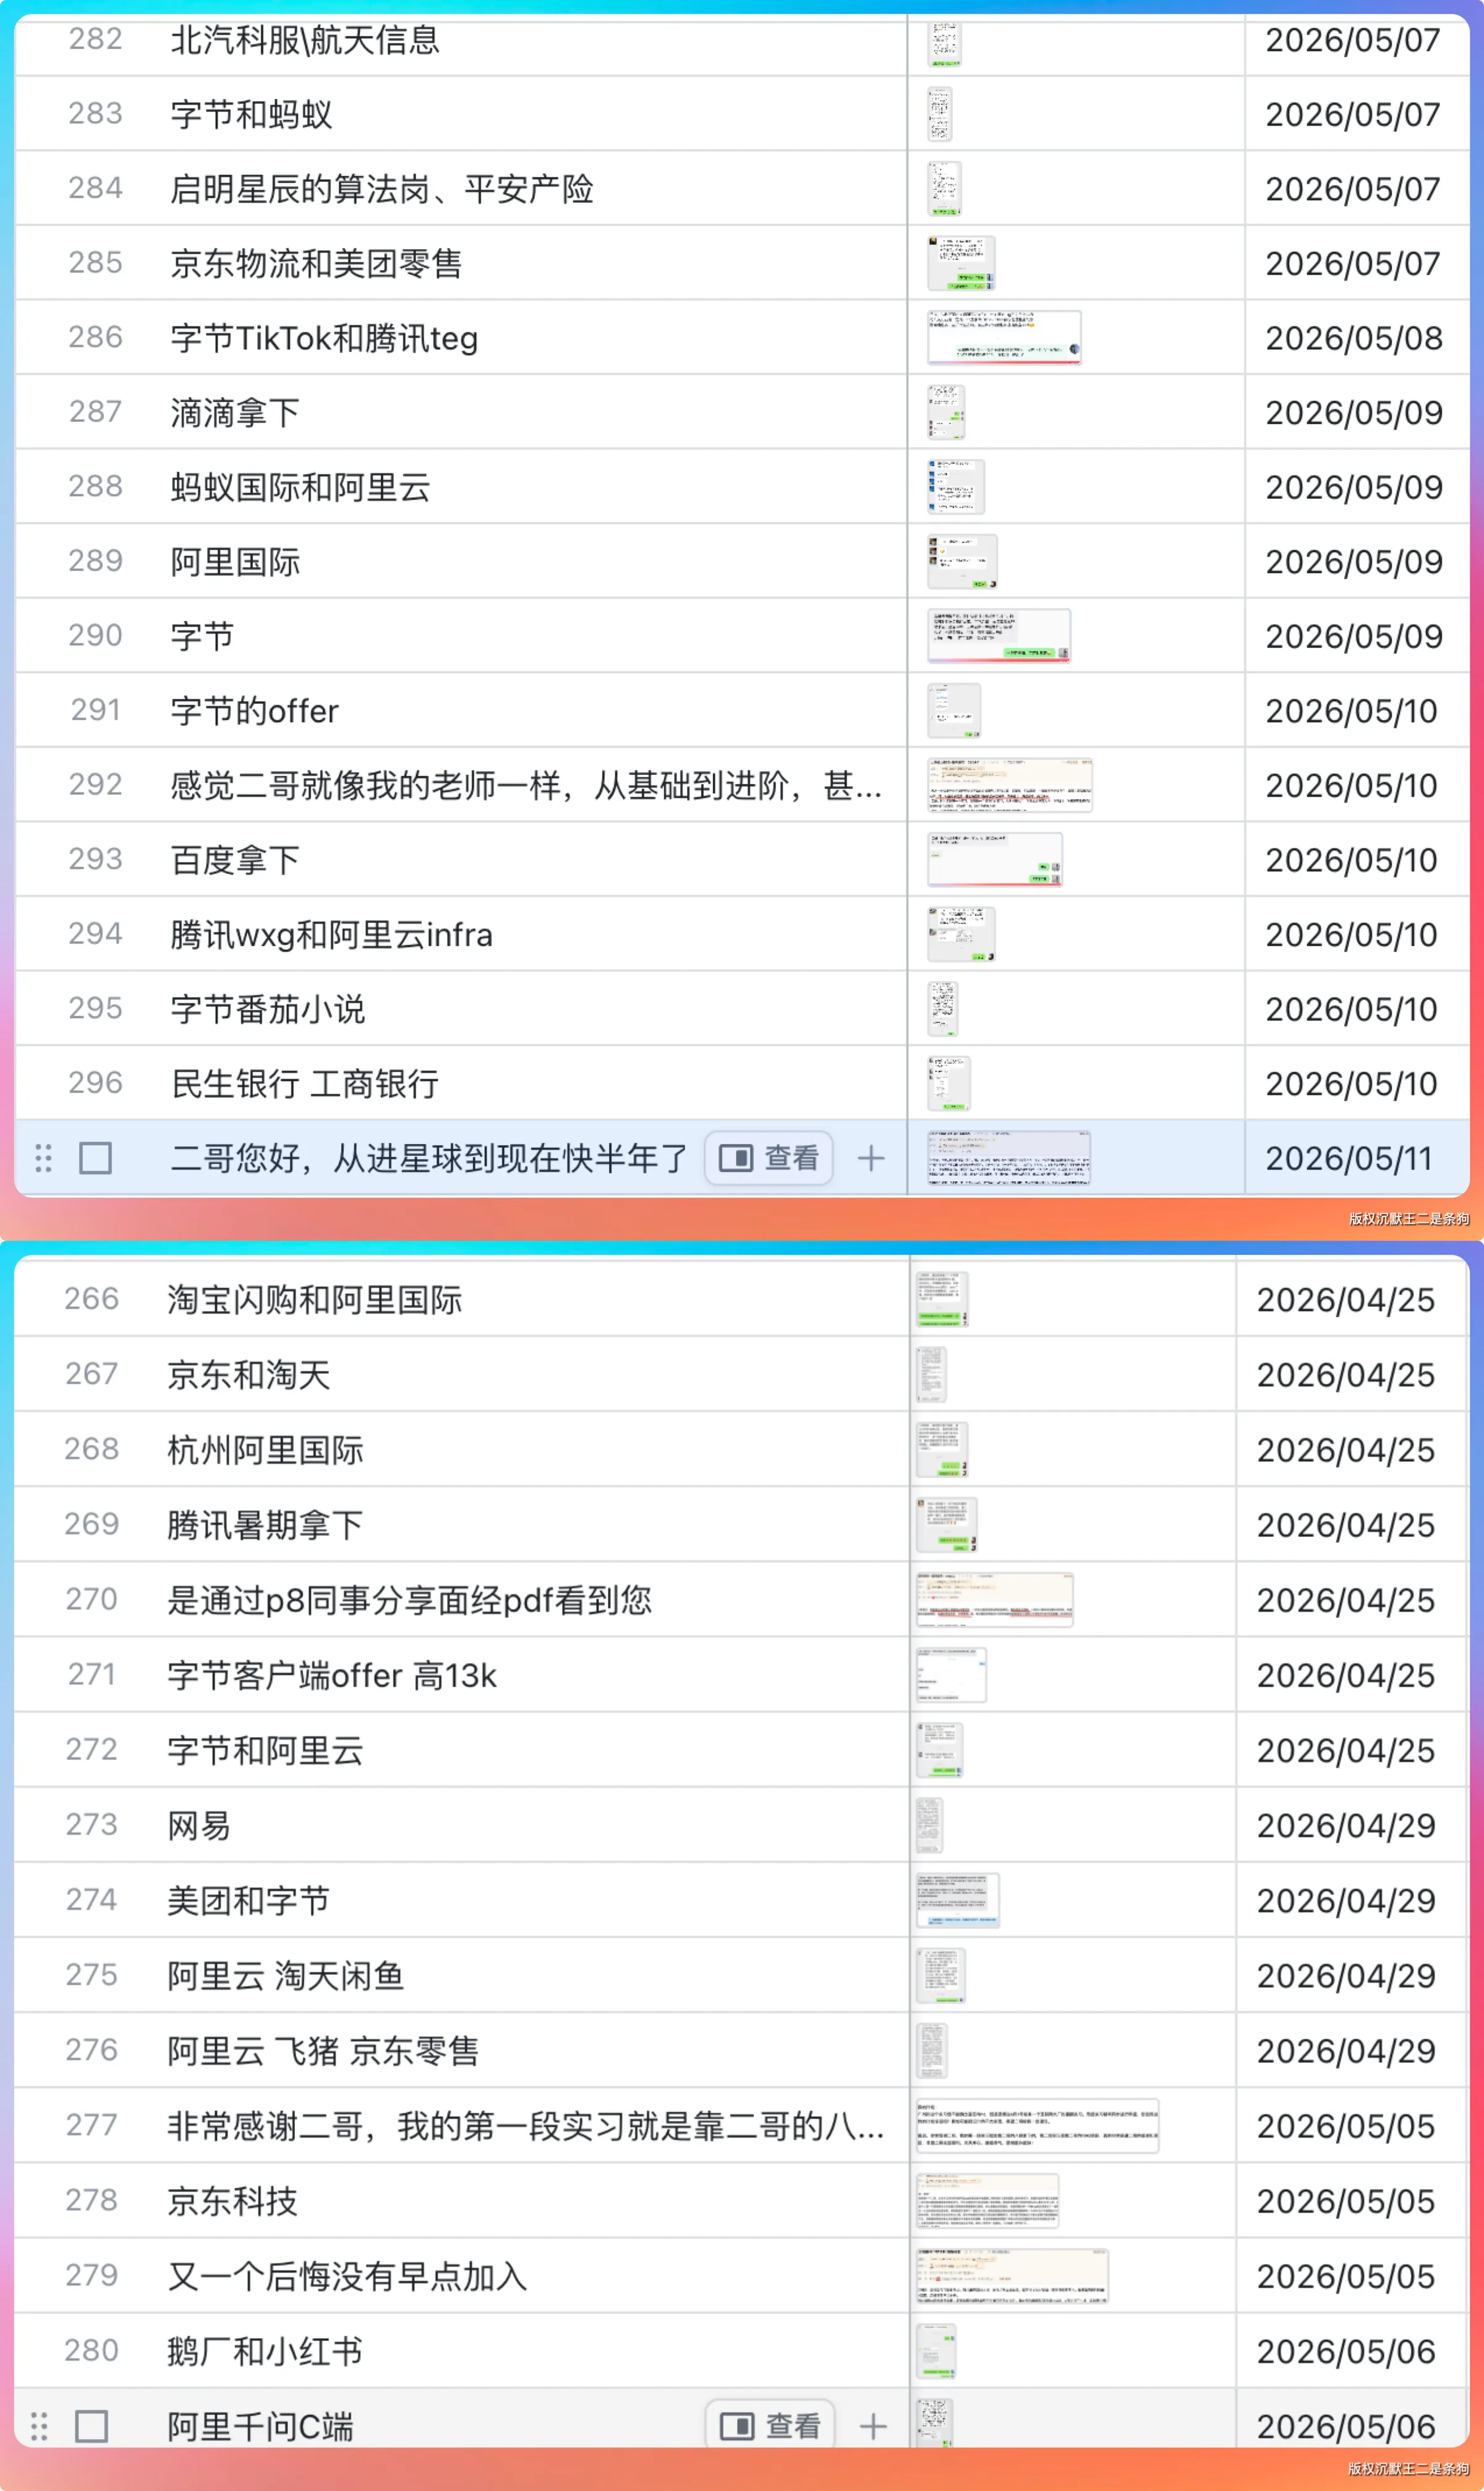Click the date 2026/05/11
Viewport: 1484px width, 2491px height.
(x=1349, y=1158)
